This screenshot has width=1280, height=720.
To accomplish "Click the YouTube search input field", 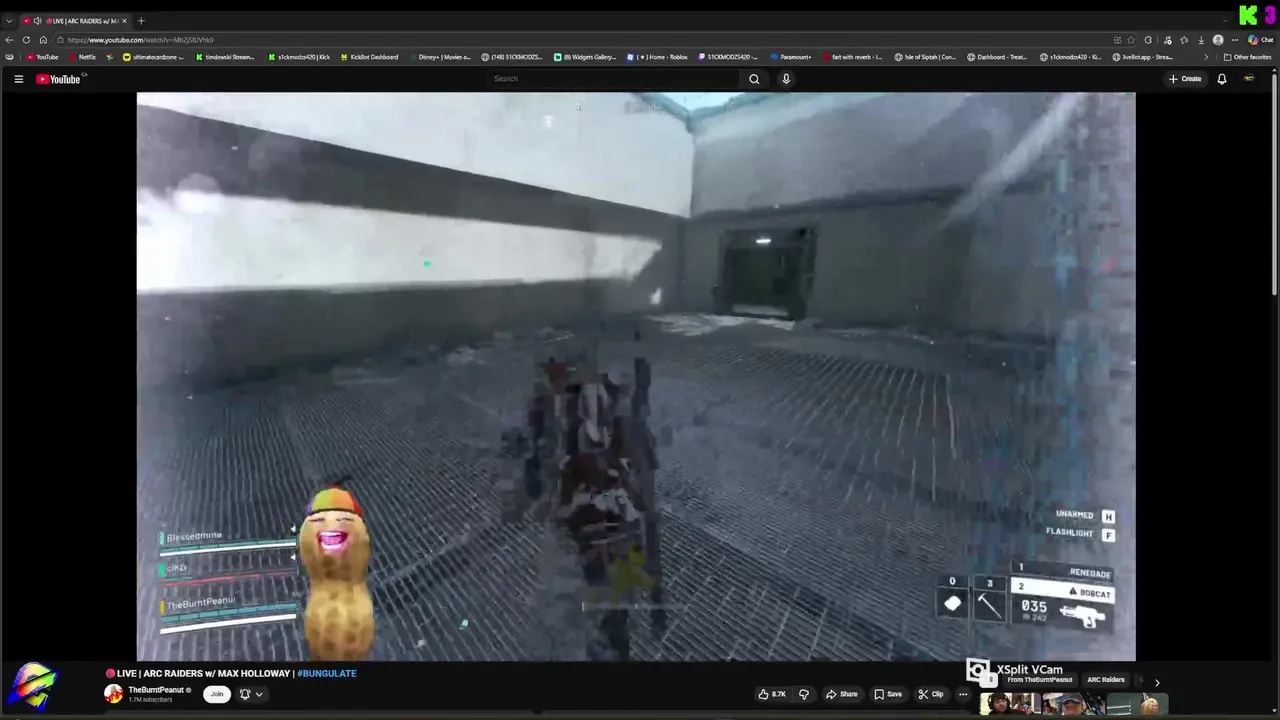I will 615,79.
